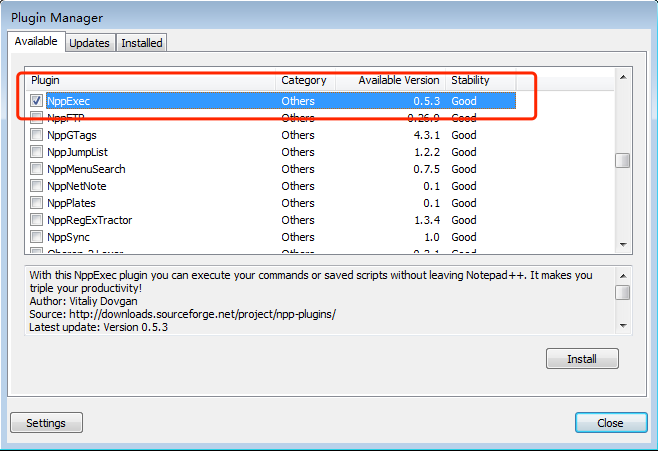The height and width of the screenshot is (452, 658).
Task: Select the NppSync plugin name
Action: coord(68,237)
